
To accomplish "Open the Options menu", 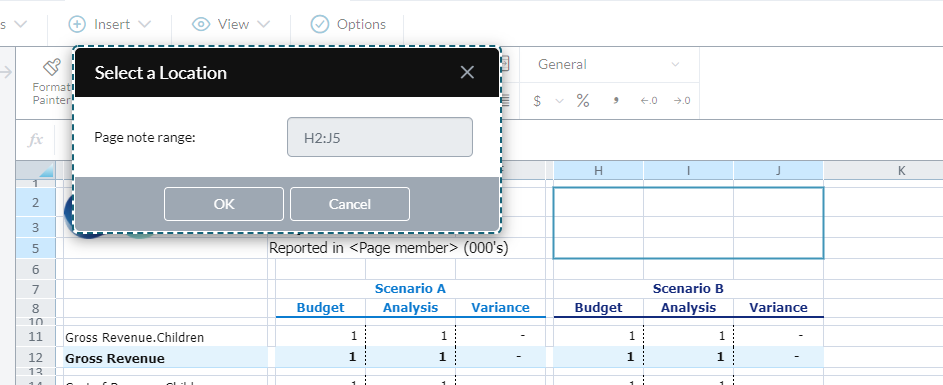I will pos(348,24).
